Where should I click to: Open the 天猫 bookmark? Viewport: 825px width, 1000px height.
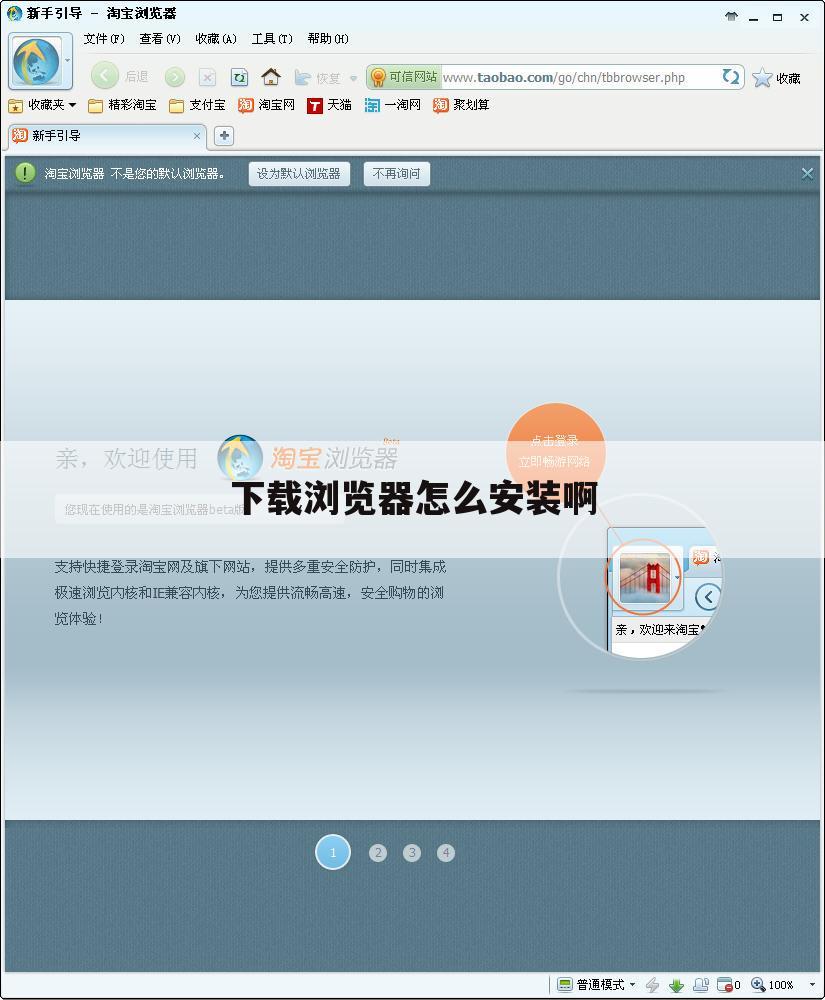tap(329, 105)
